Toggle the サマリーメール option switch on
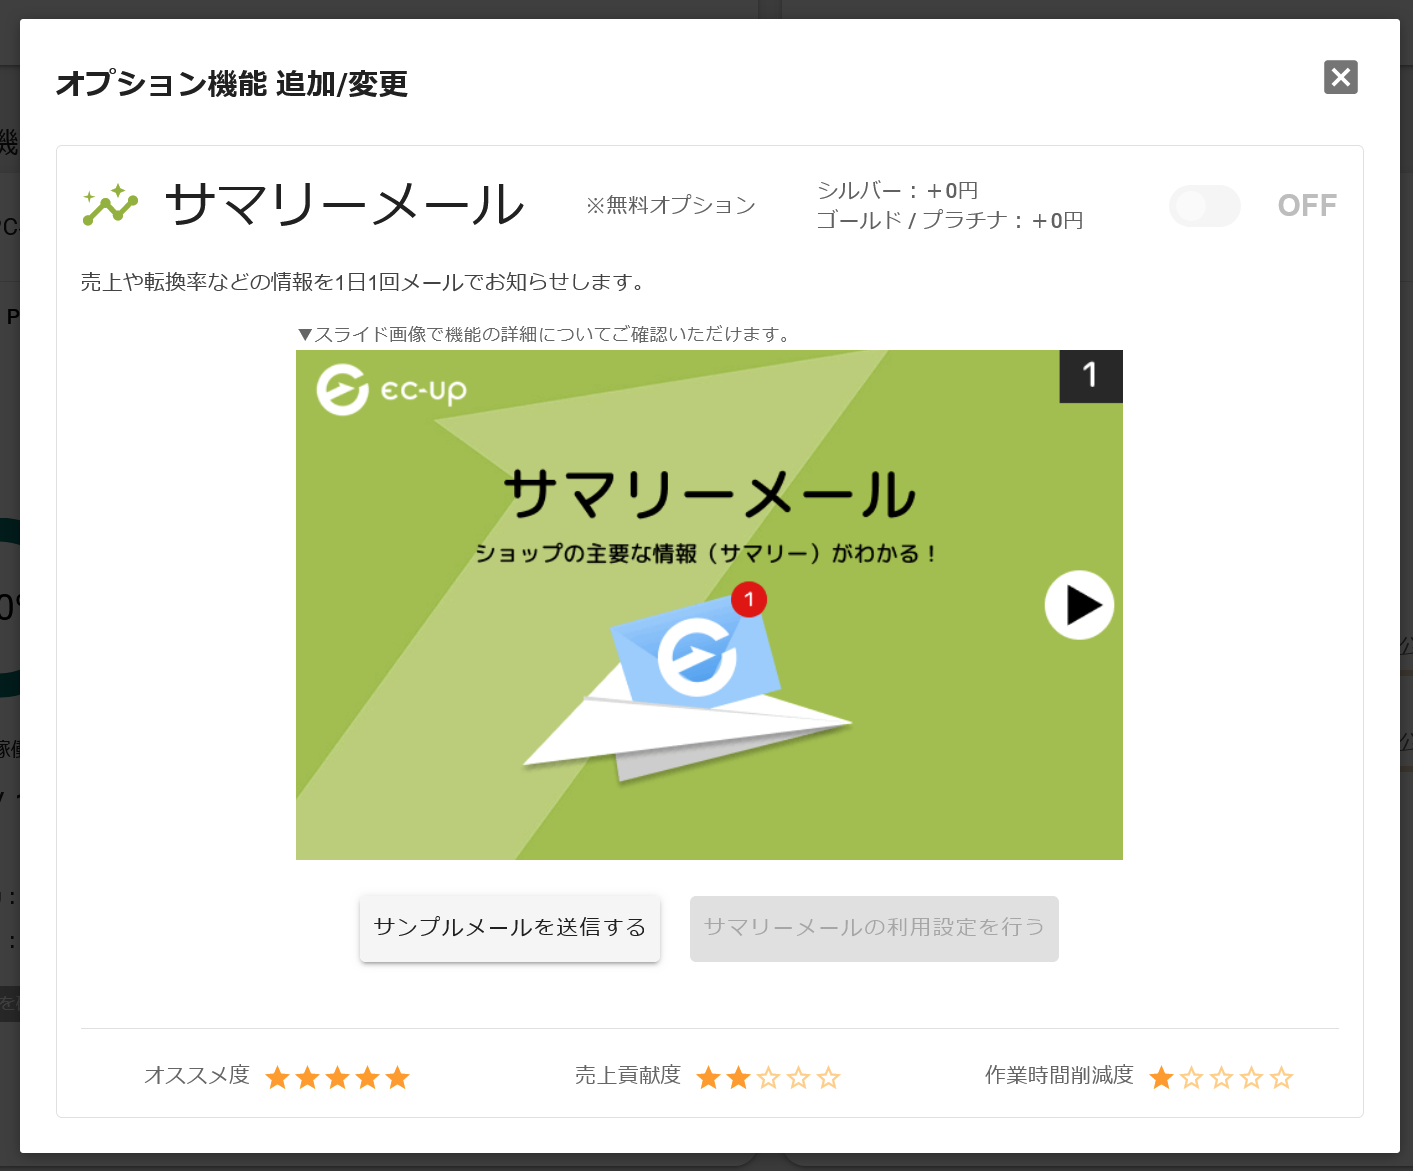Image resolution: width=1413 pixels, height=1171 pixels. [x=1204, y=206]
